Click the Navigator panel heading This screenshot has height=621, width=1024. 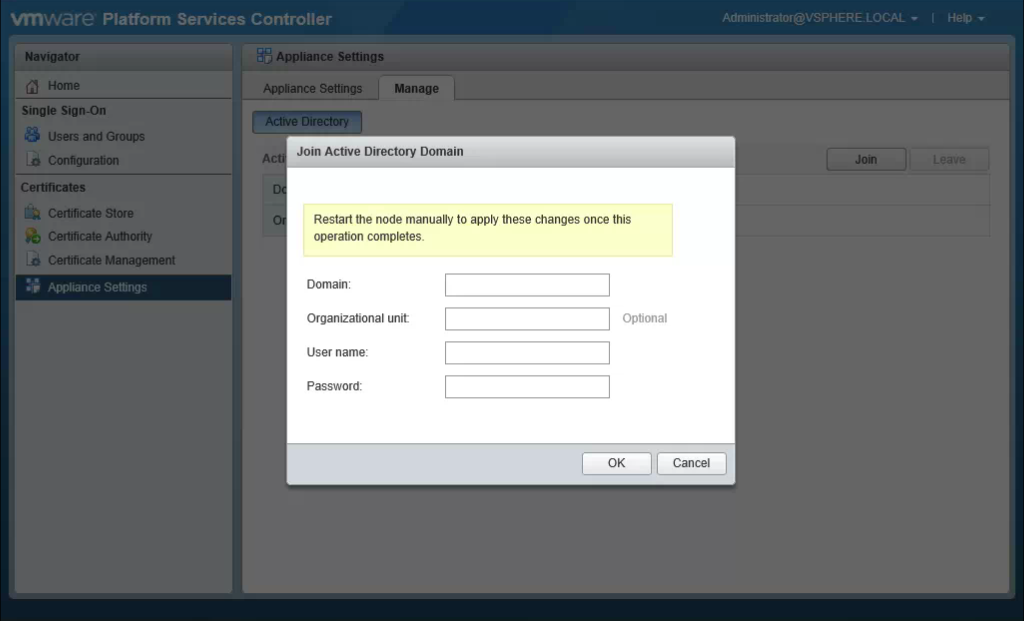(52, 57)
